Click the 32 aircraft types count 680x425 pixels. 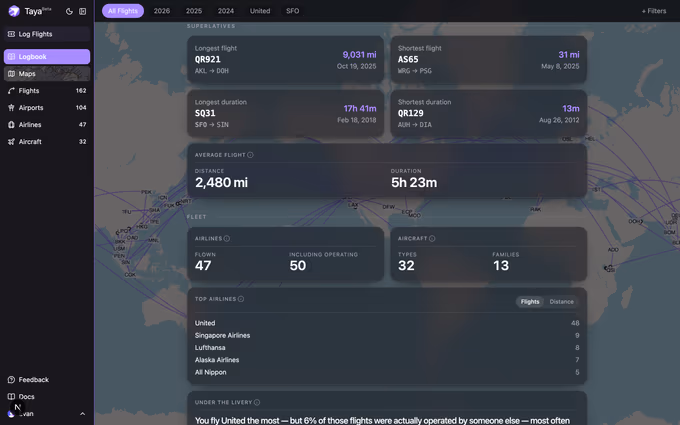[x=406, y=265]
